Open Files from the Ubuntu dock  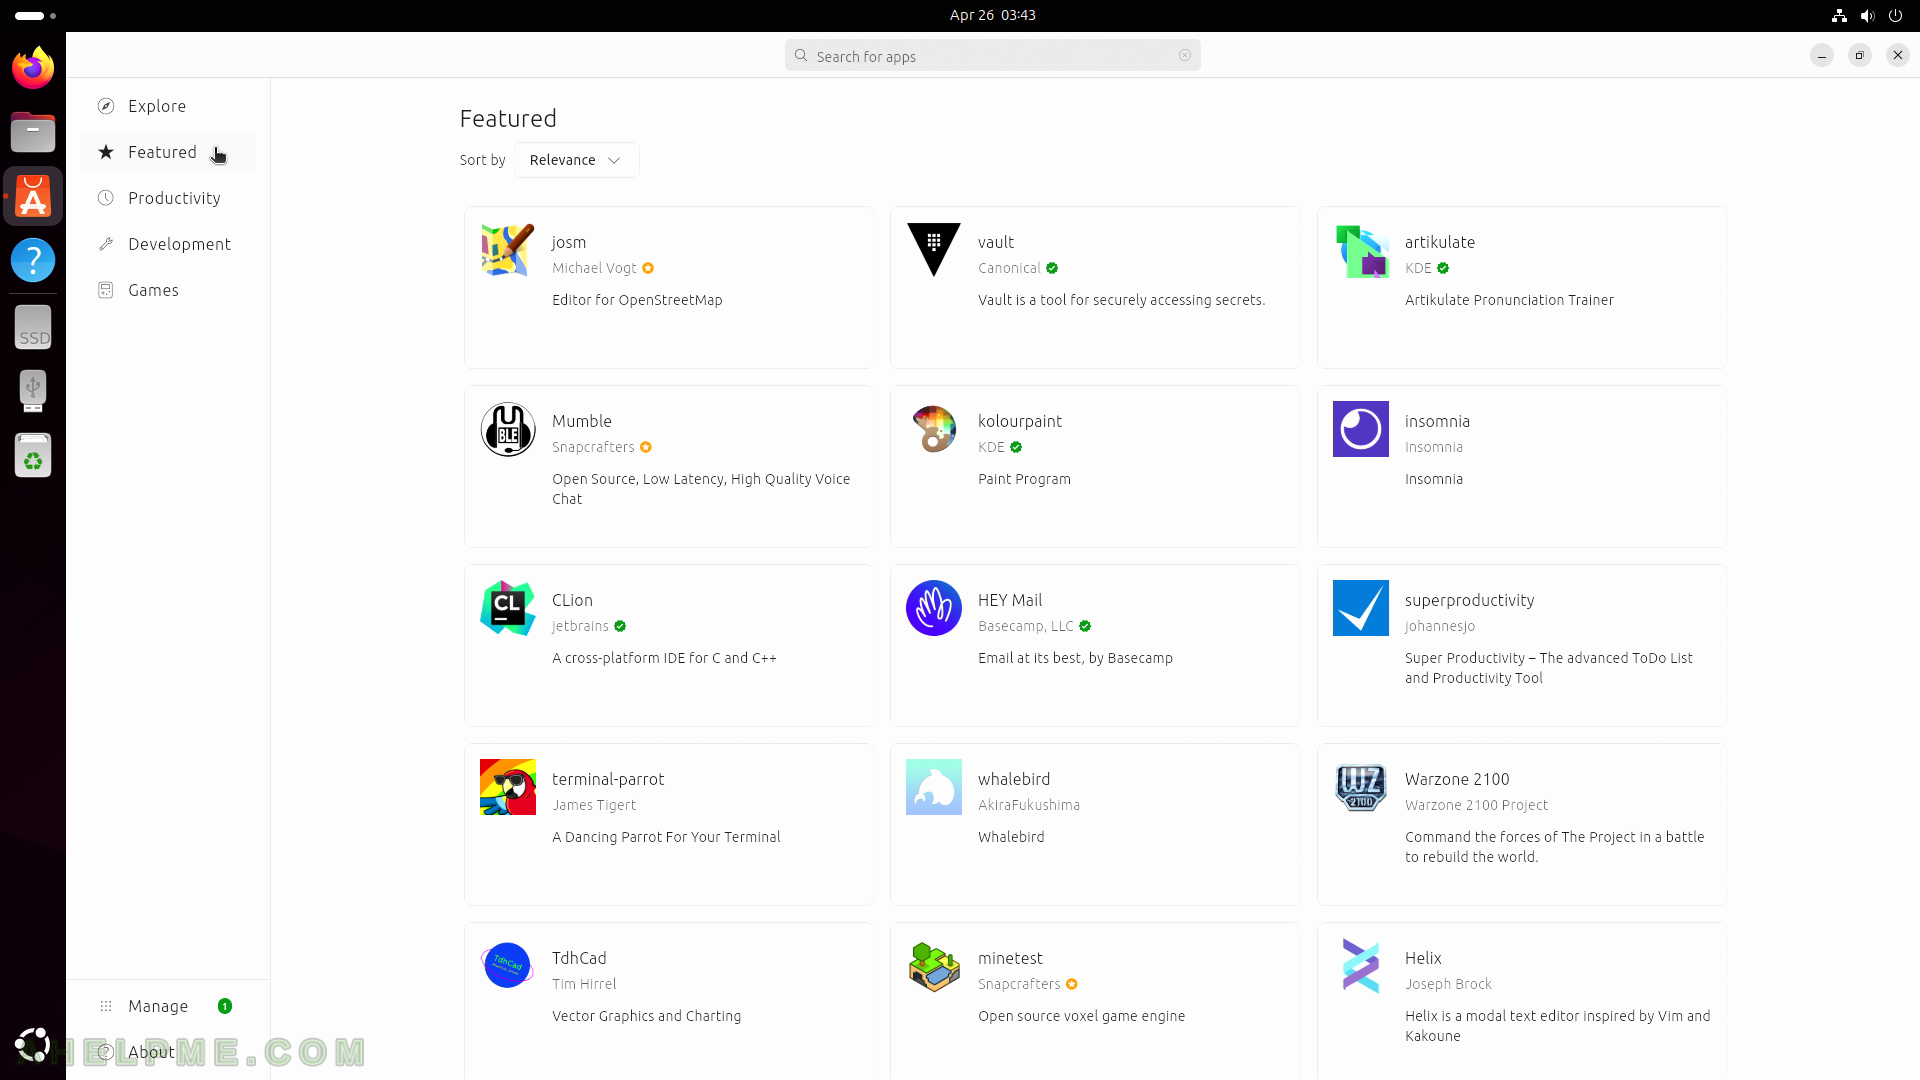point(33,132)
